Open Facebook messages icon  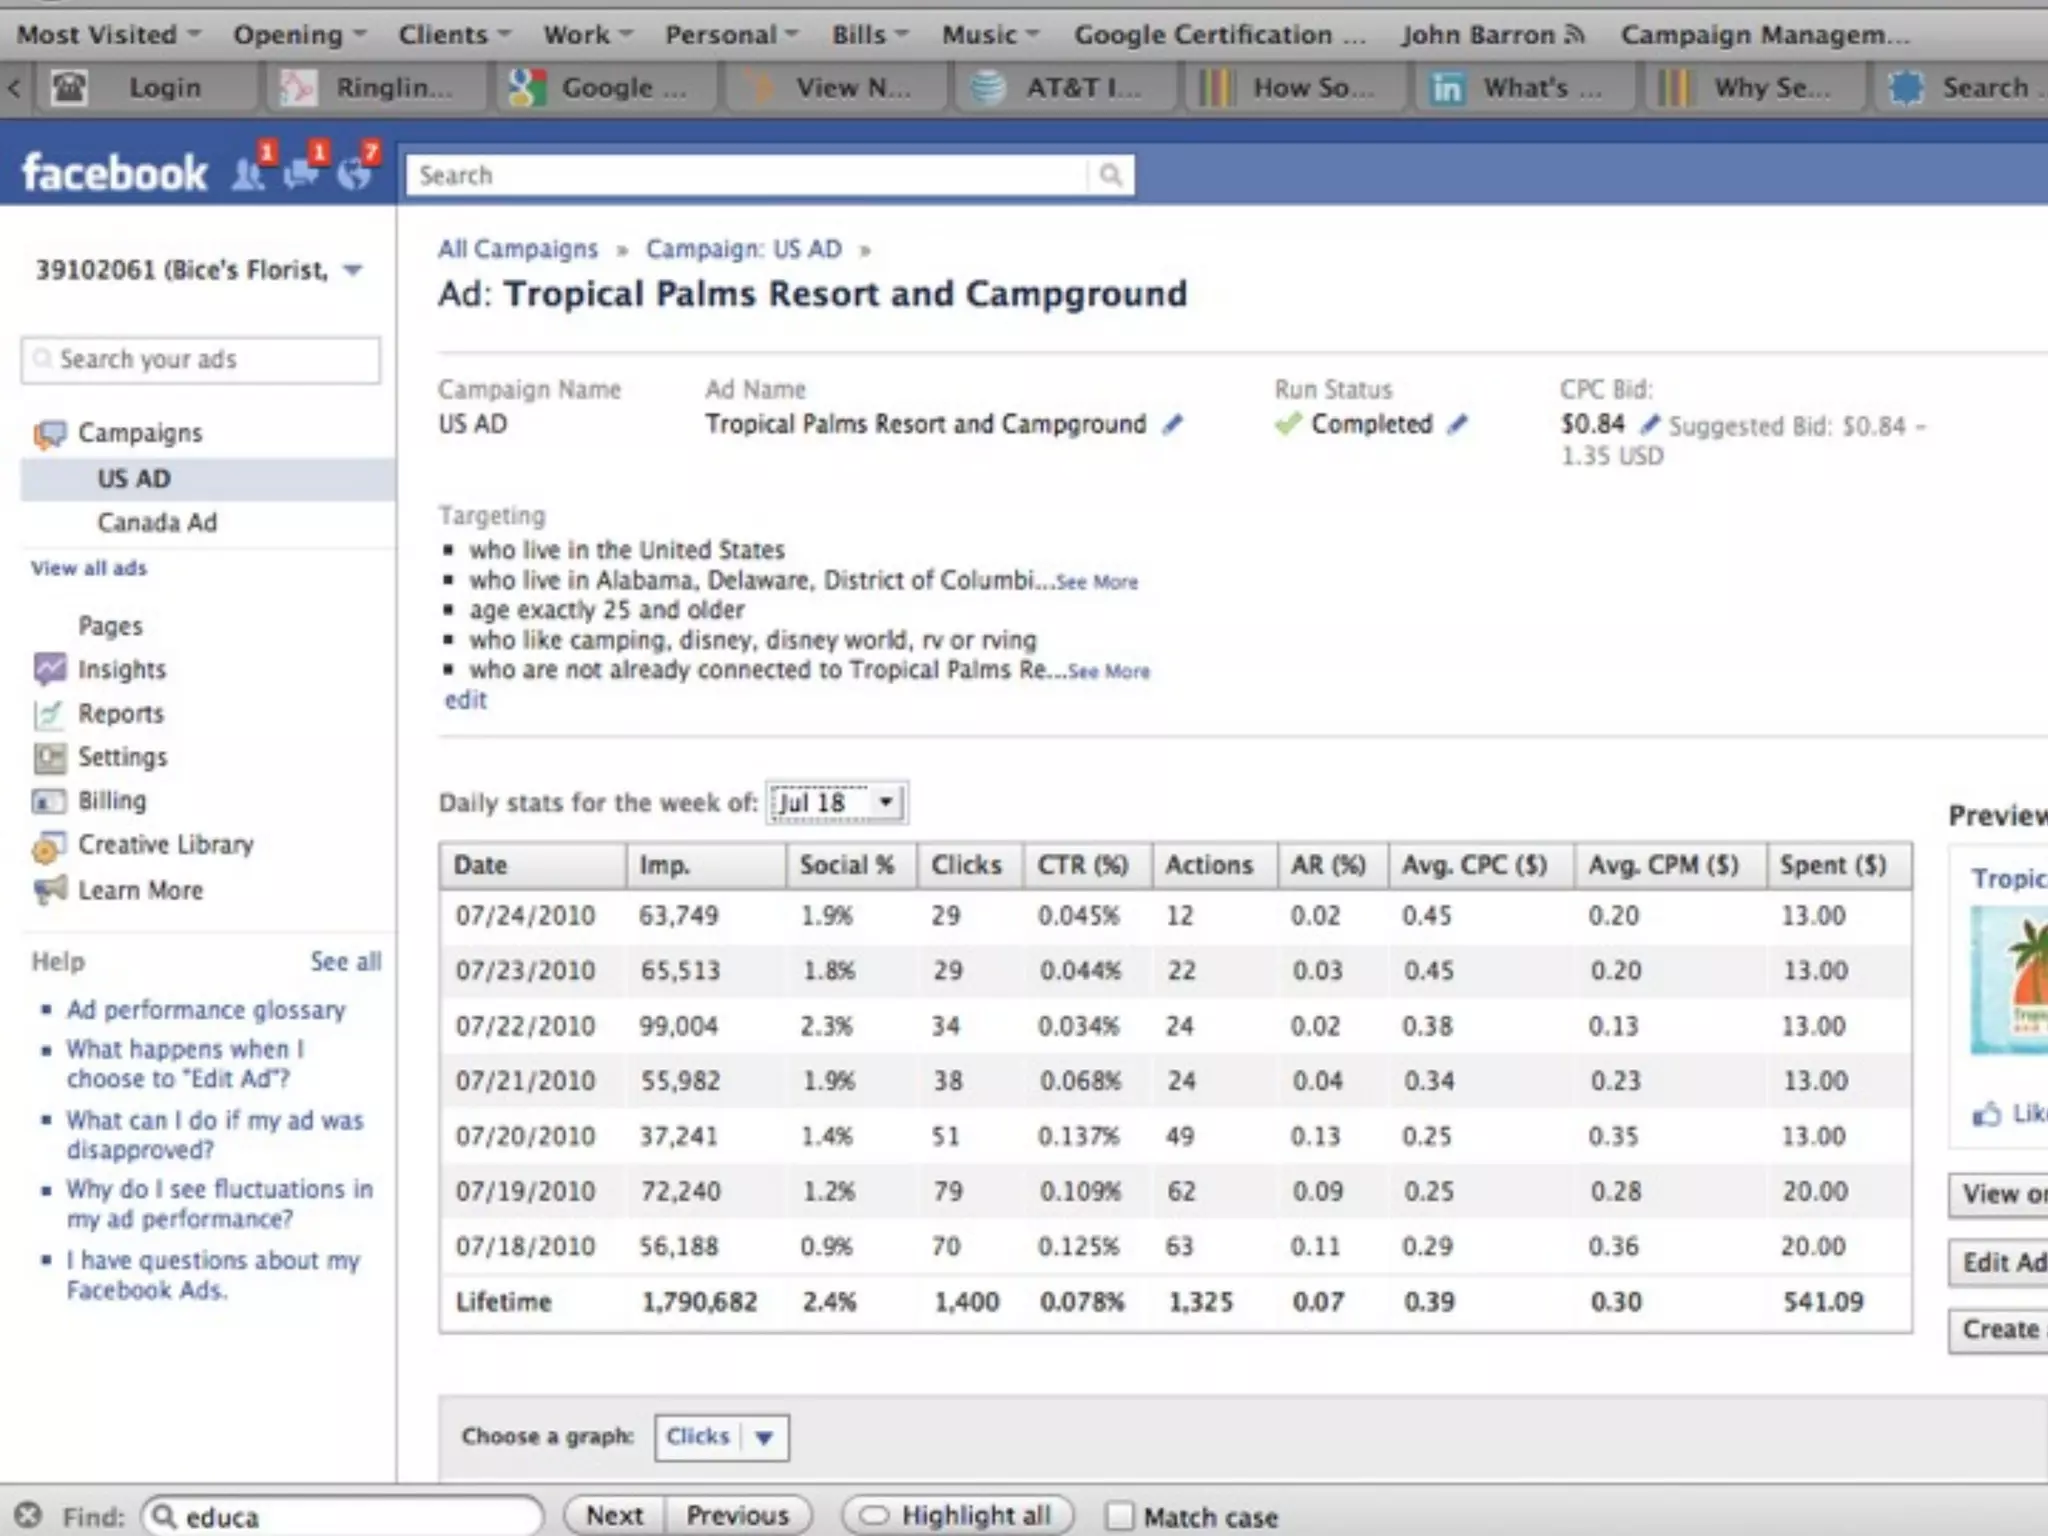pyautogui.click(x=300, y=174)
